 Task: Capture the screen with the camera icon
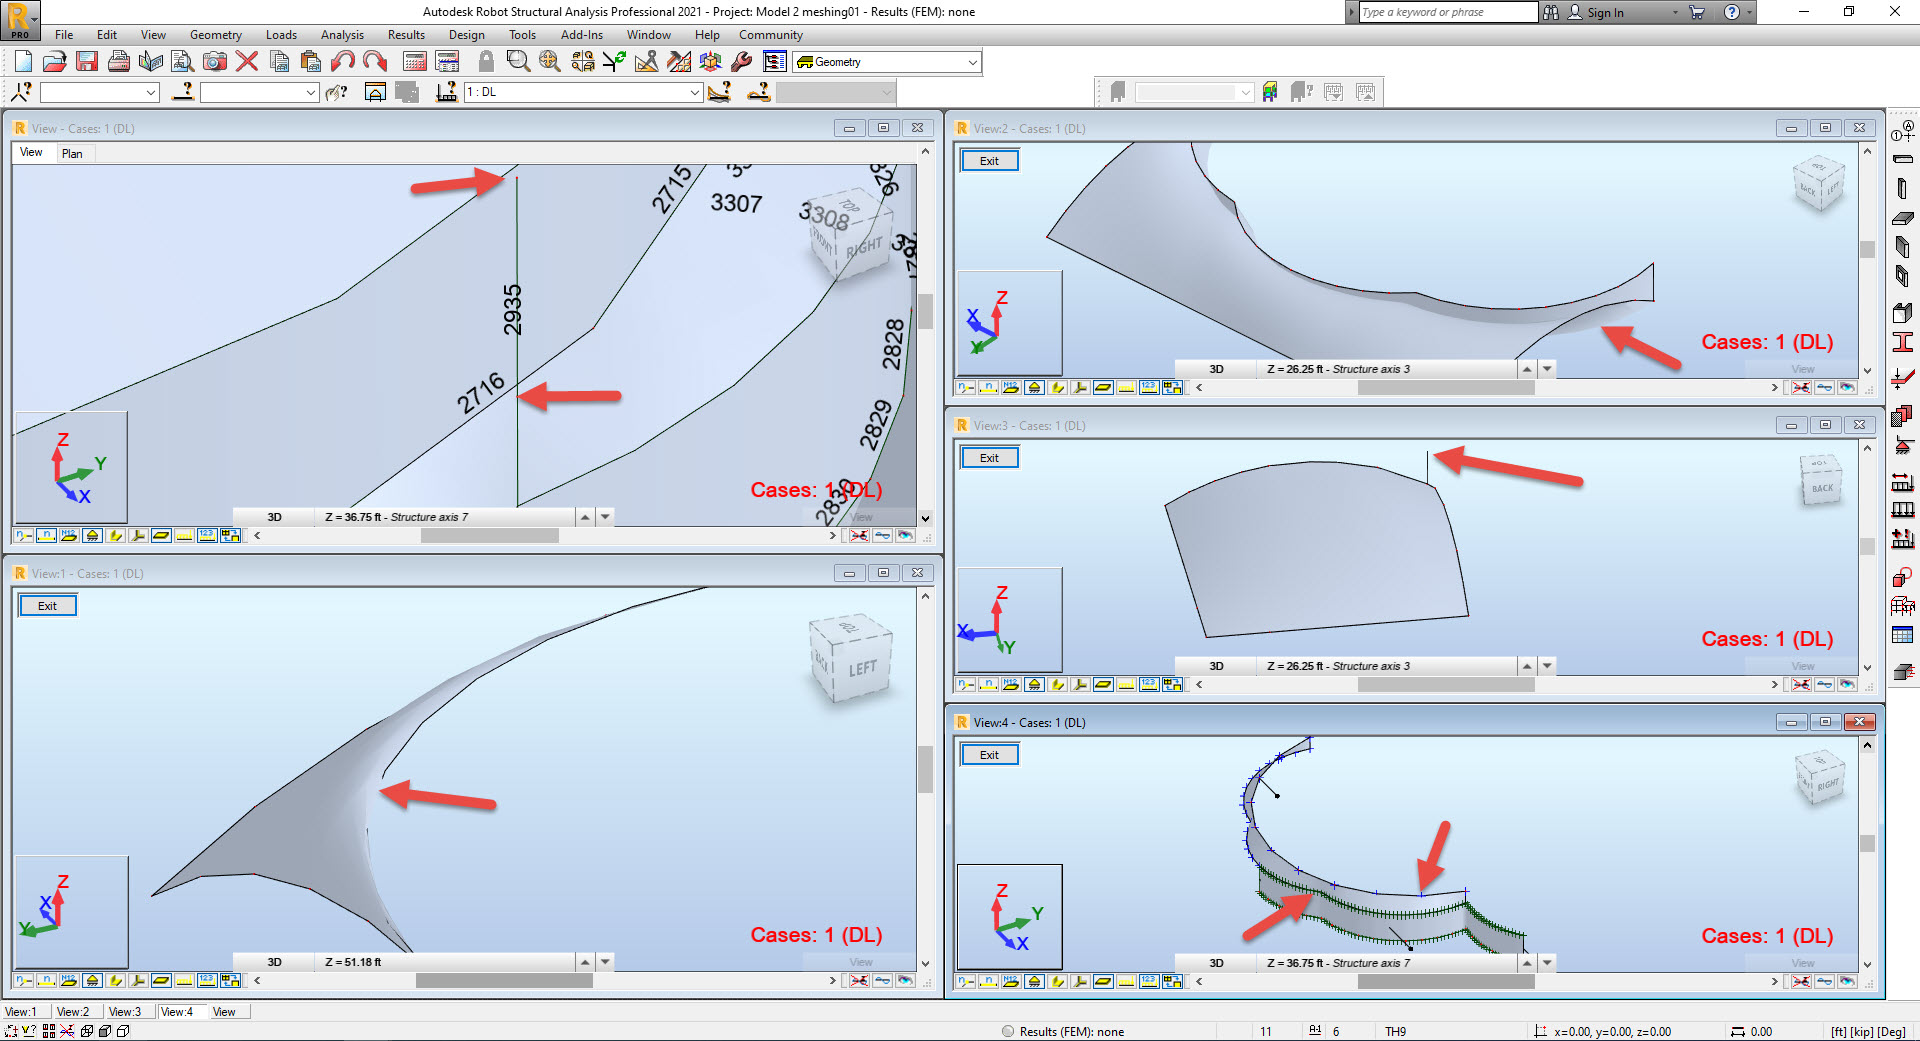click(215, 62)
